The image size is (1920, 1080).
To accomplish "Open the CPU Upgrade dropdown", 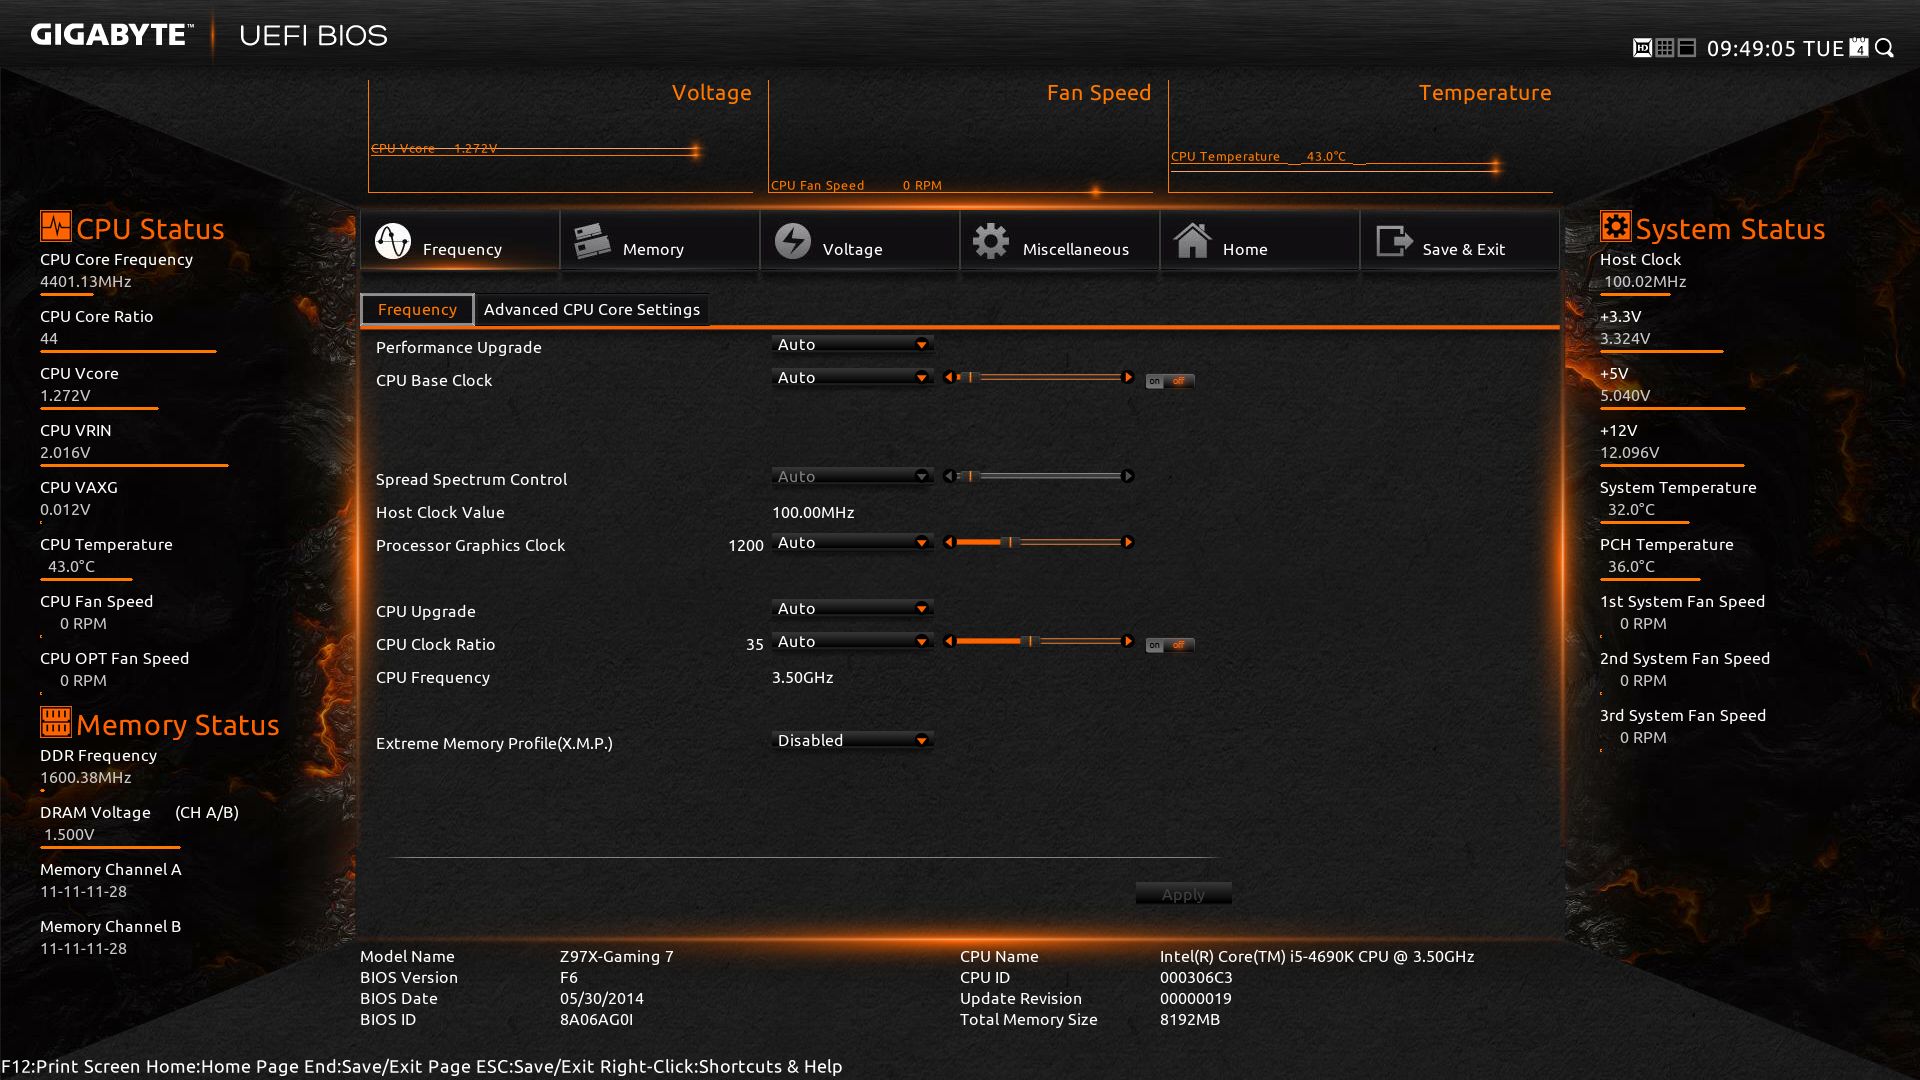I will (x=852, y=608).
